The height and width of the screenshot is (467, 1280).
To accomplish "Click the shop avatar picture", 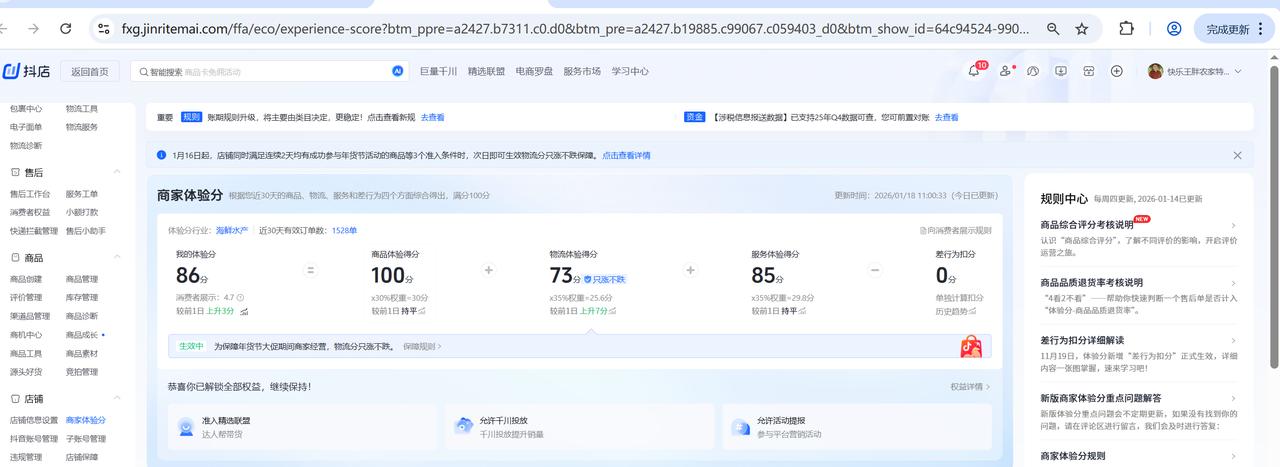I will pos(1155,71).
